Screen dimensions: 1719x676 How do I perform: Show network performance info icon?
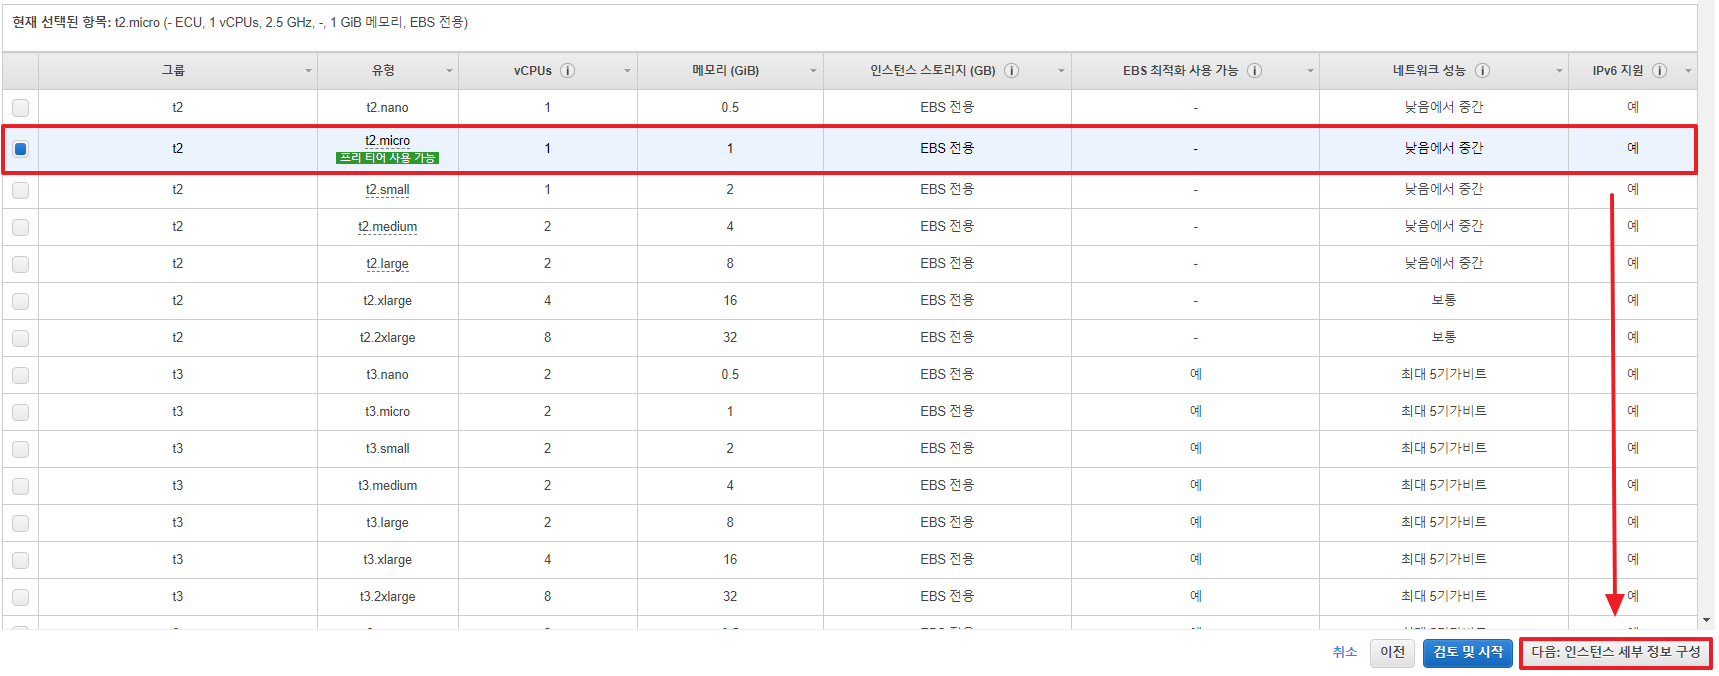click(1482, 71)
